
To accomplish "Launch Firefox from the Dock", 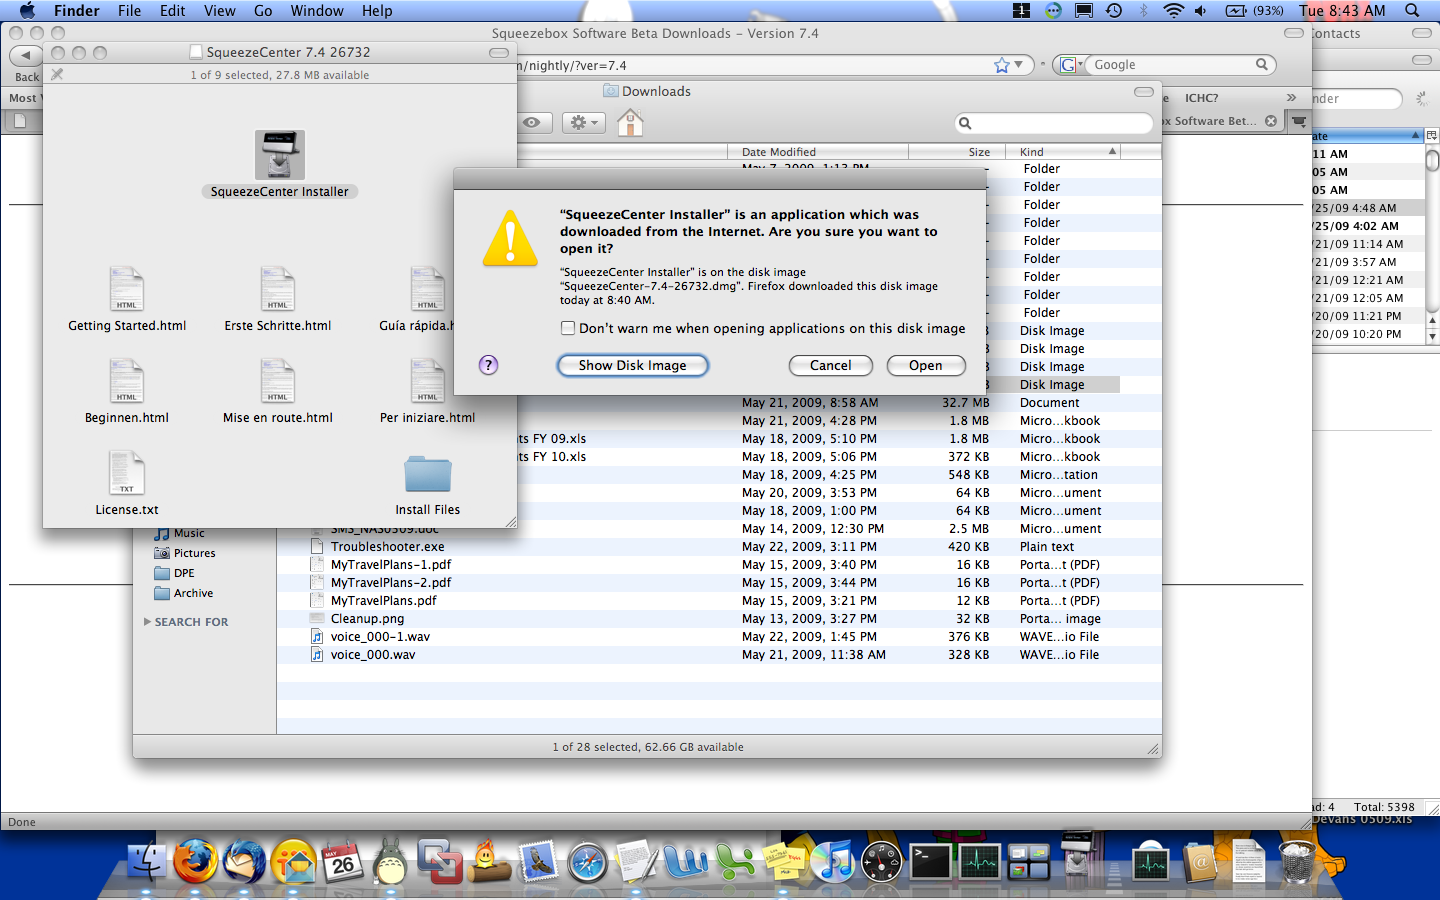I will tap(195, 861).
